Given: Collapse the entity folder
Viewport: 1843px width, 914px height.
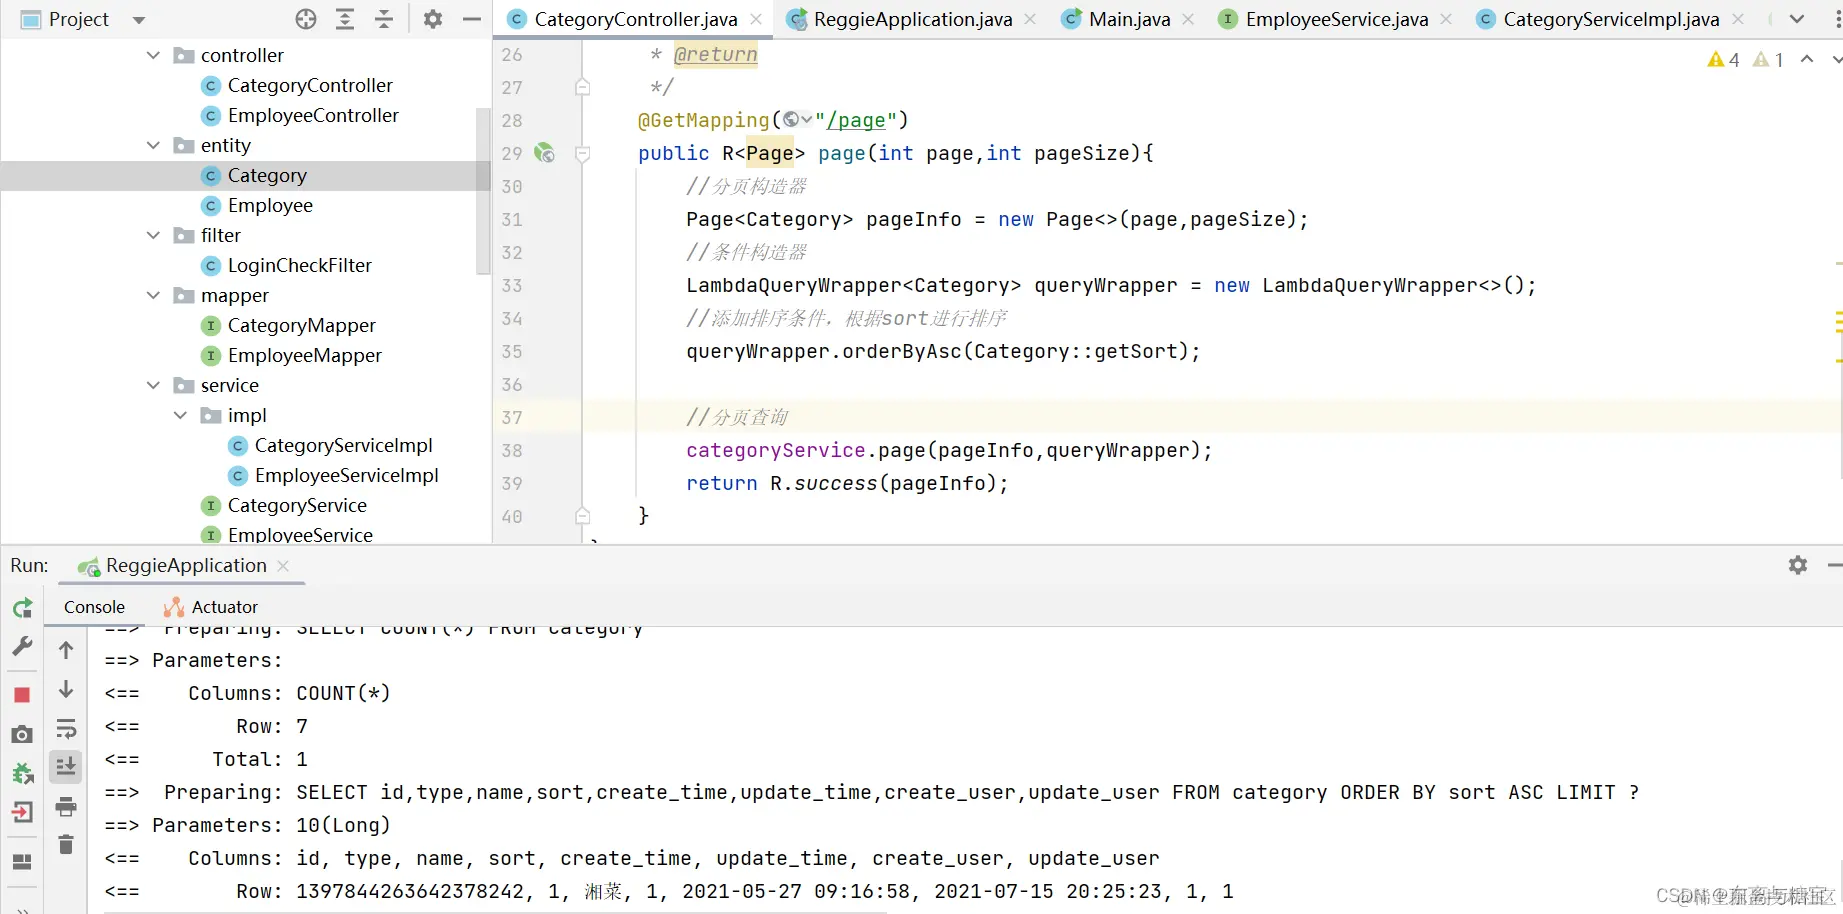Looking at the screenshot, I should [x=153, y=145].
